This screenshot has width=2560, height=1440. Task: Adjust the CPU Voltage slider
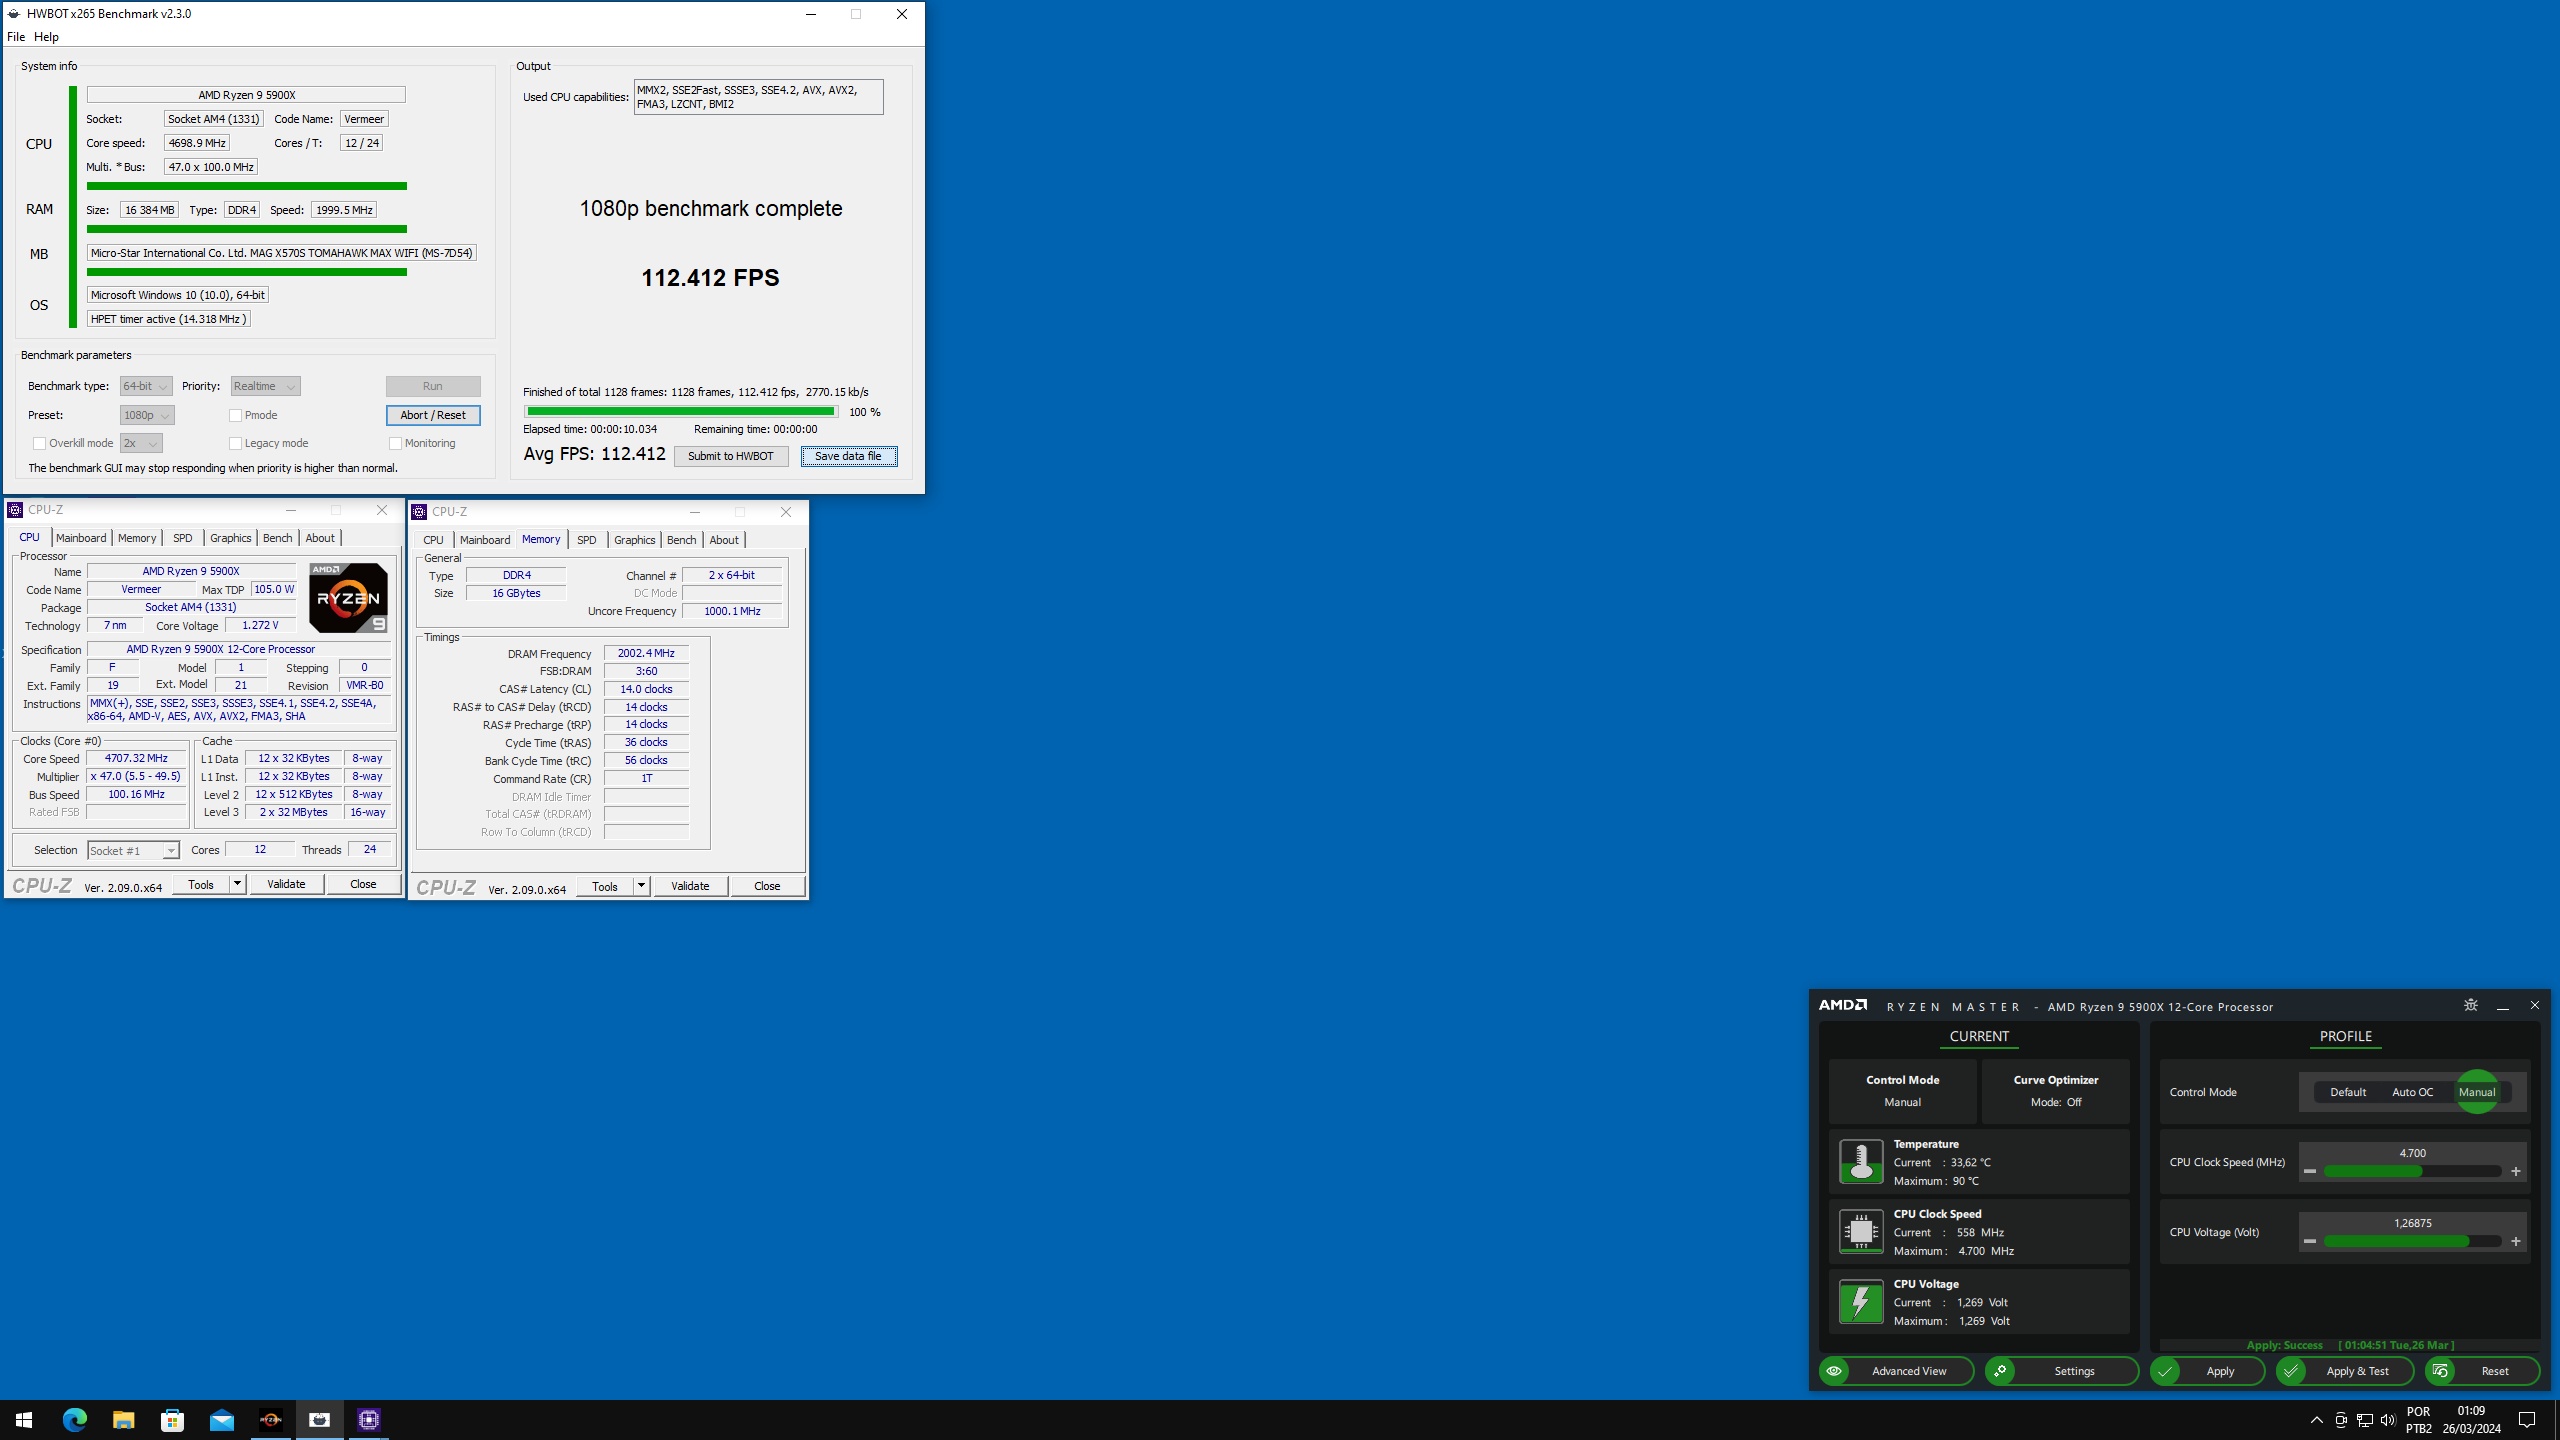[x=2412, y=1241]
